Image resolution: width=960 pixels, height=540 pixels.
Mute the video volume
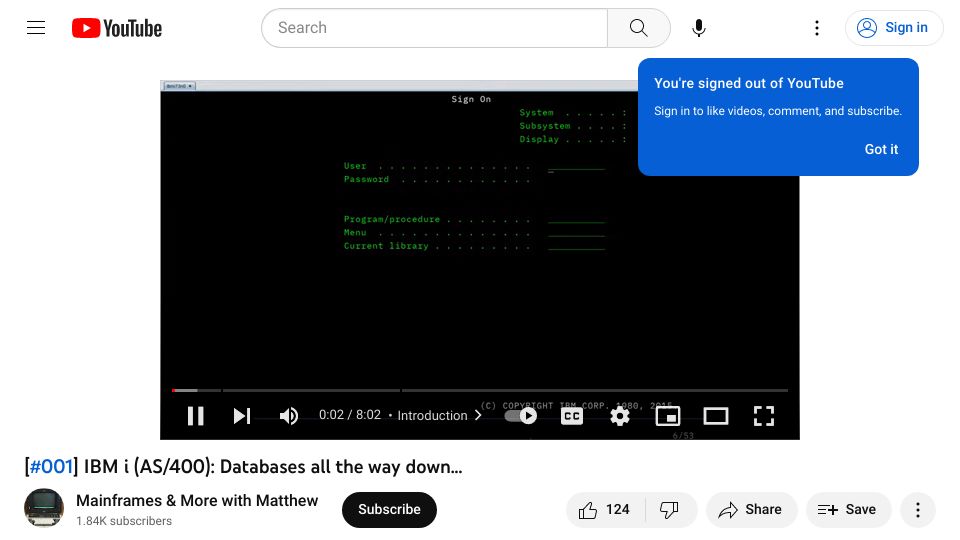tap(288, 416)
